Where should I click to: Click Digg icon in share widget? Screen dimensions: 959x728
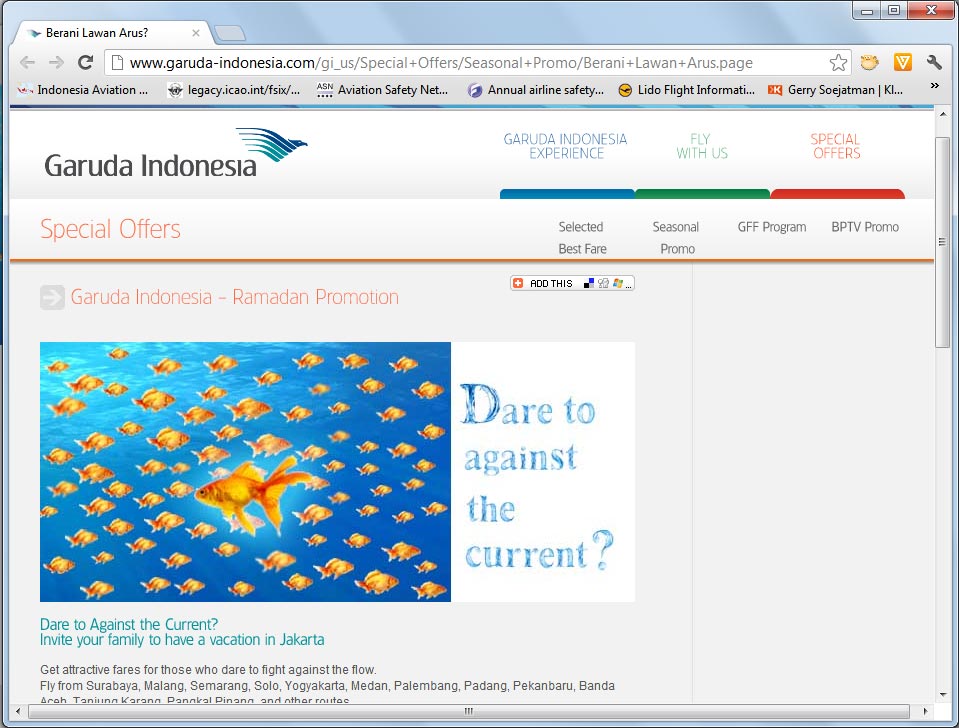coord(603,283)
